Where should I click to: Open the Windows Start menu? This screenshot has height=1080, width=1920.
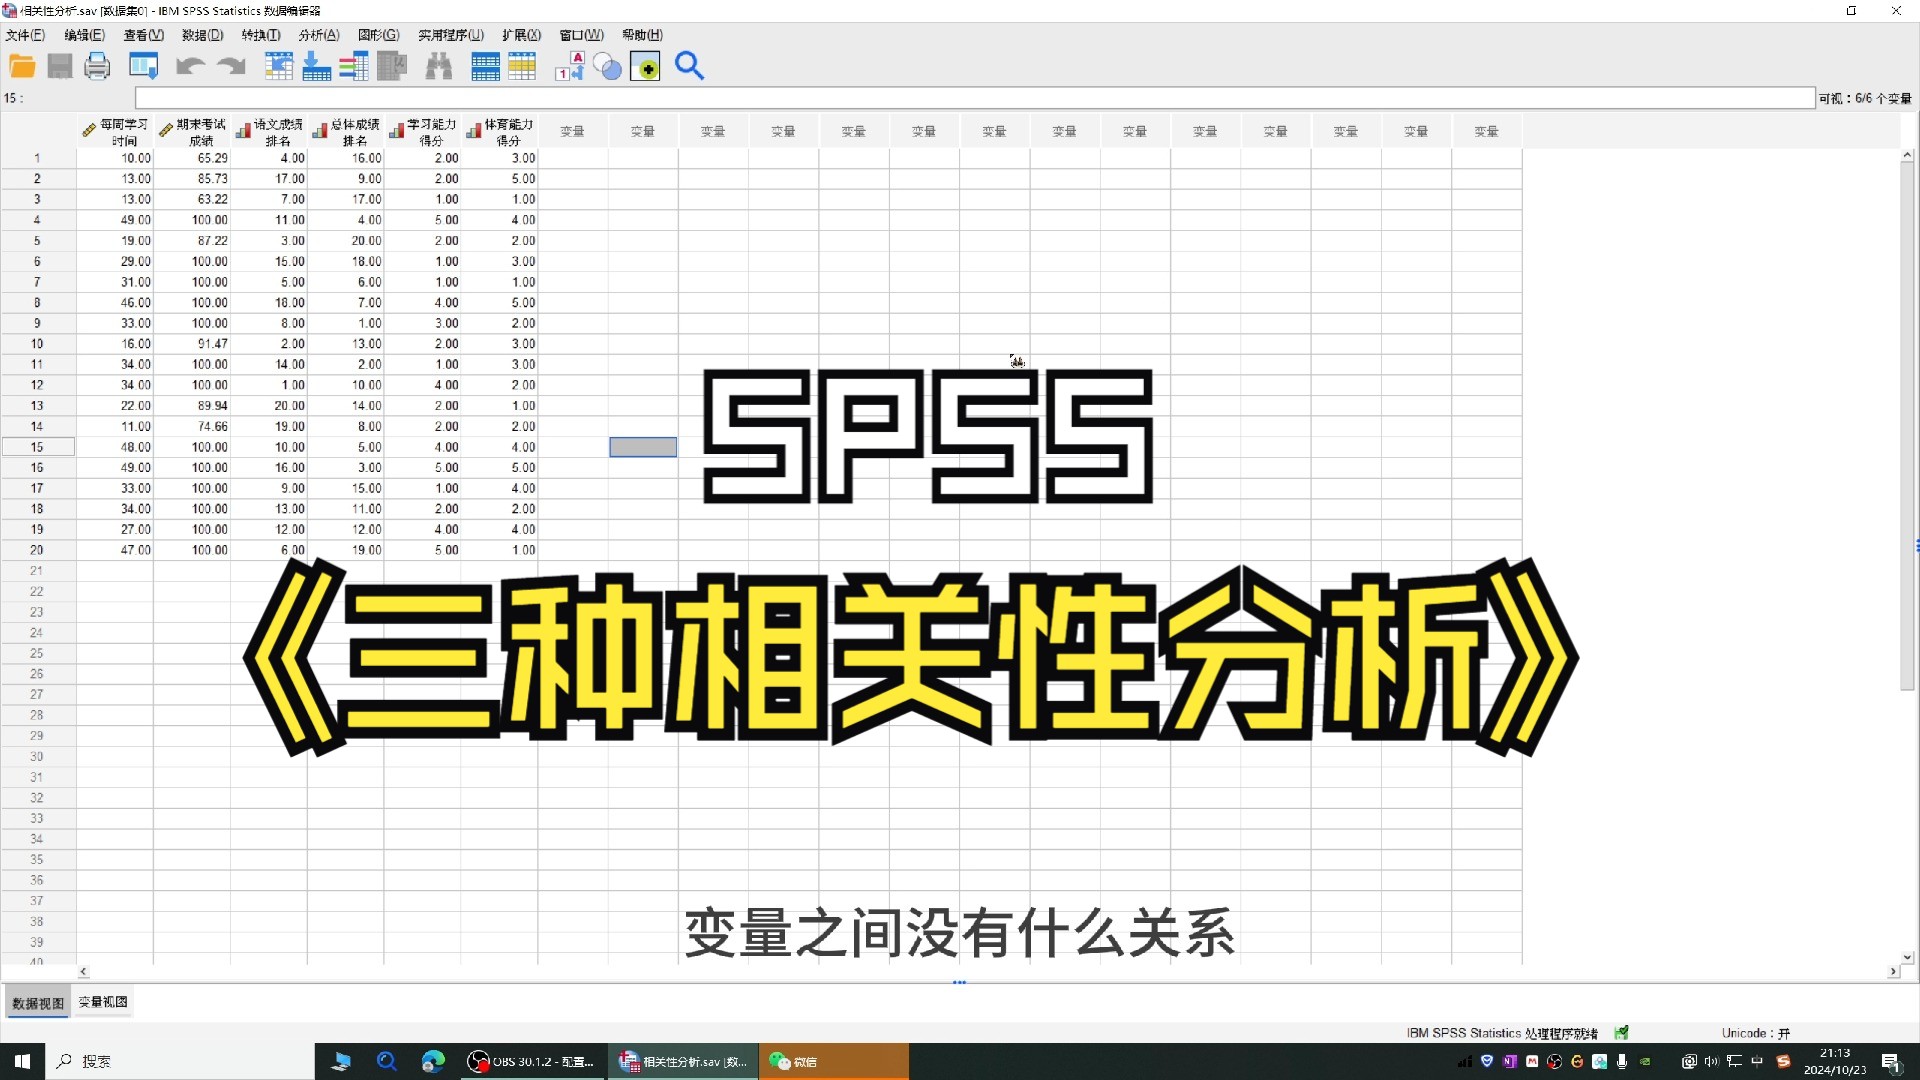pyautogui.click(x=22, y=1061)
